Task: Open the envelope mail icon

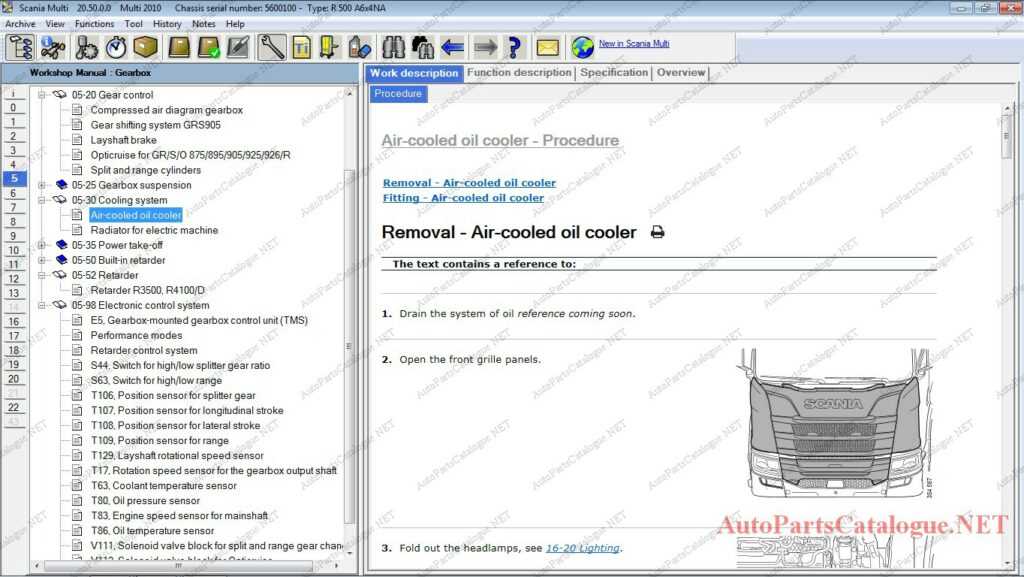Action: (548, 47)
